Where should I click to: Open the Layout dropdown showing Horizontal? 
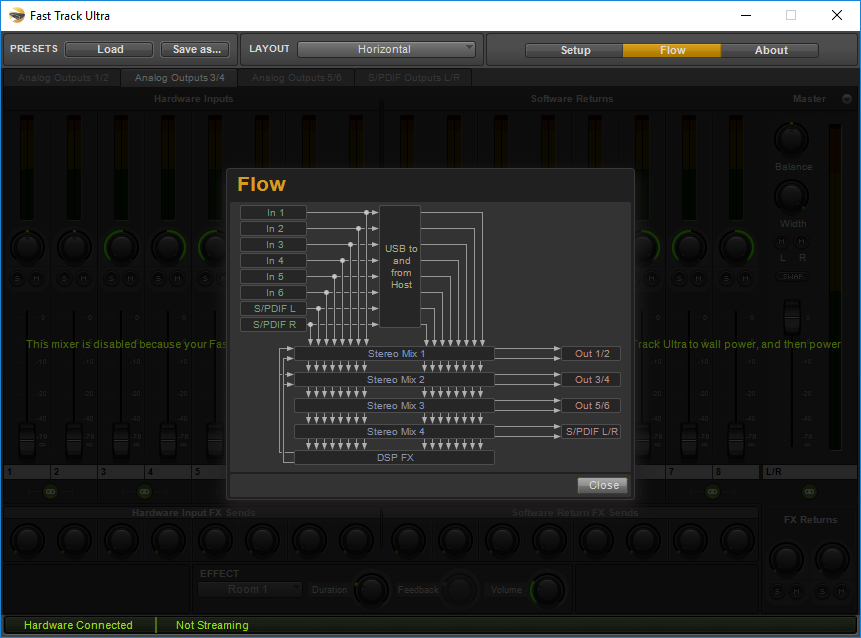pyautogui.click(x=388, y=50)
